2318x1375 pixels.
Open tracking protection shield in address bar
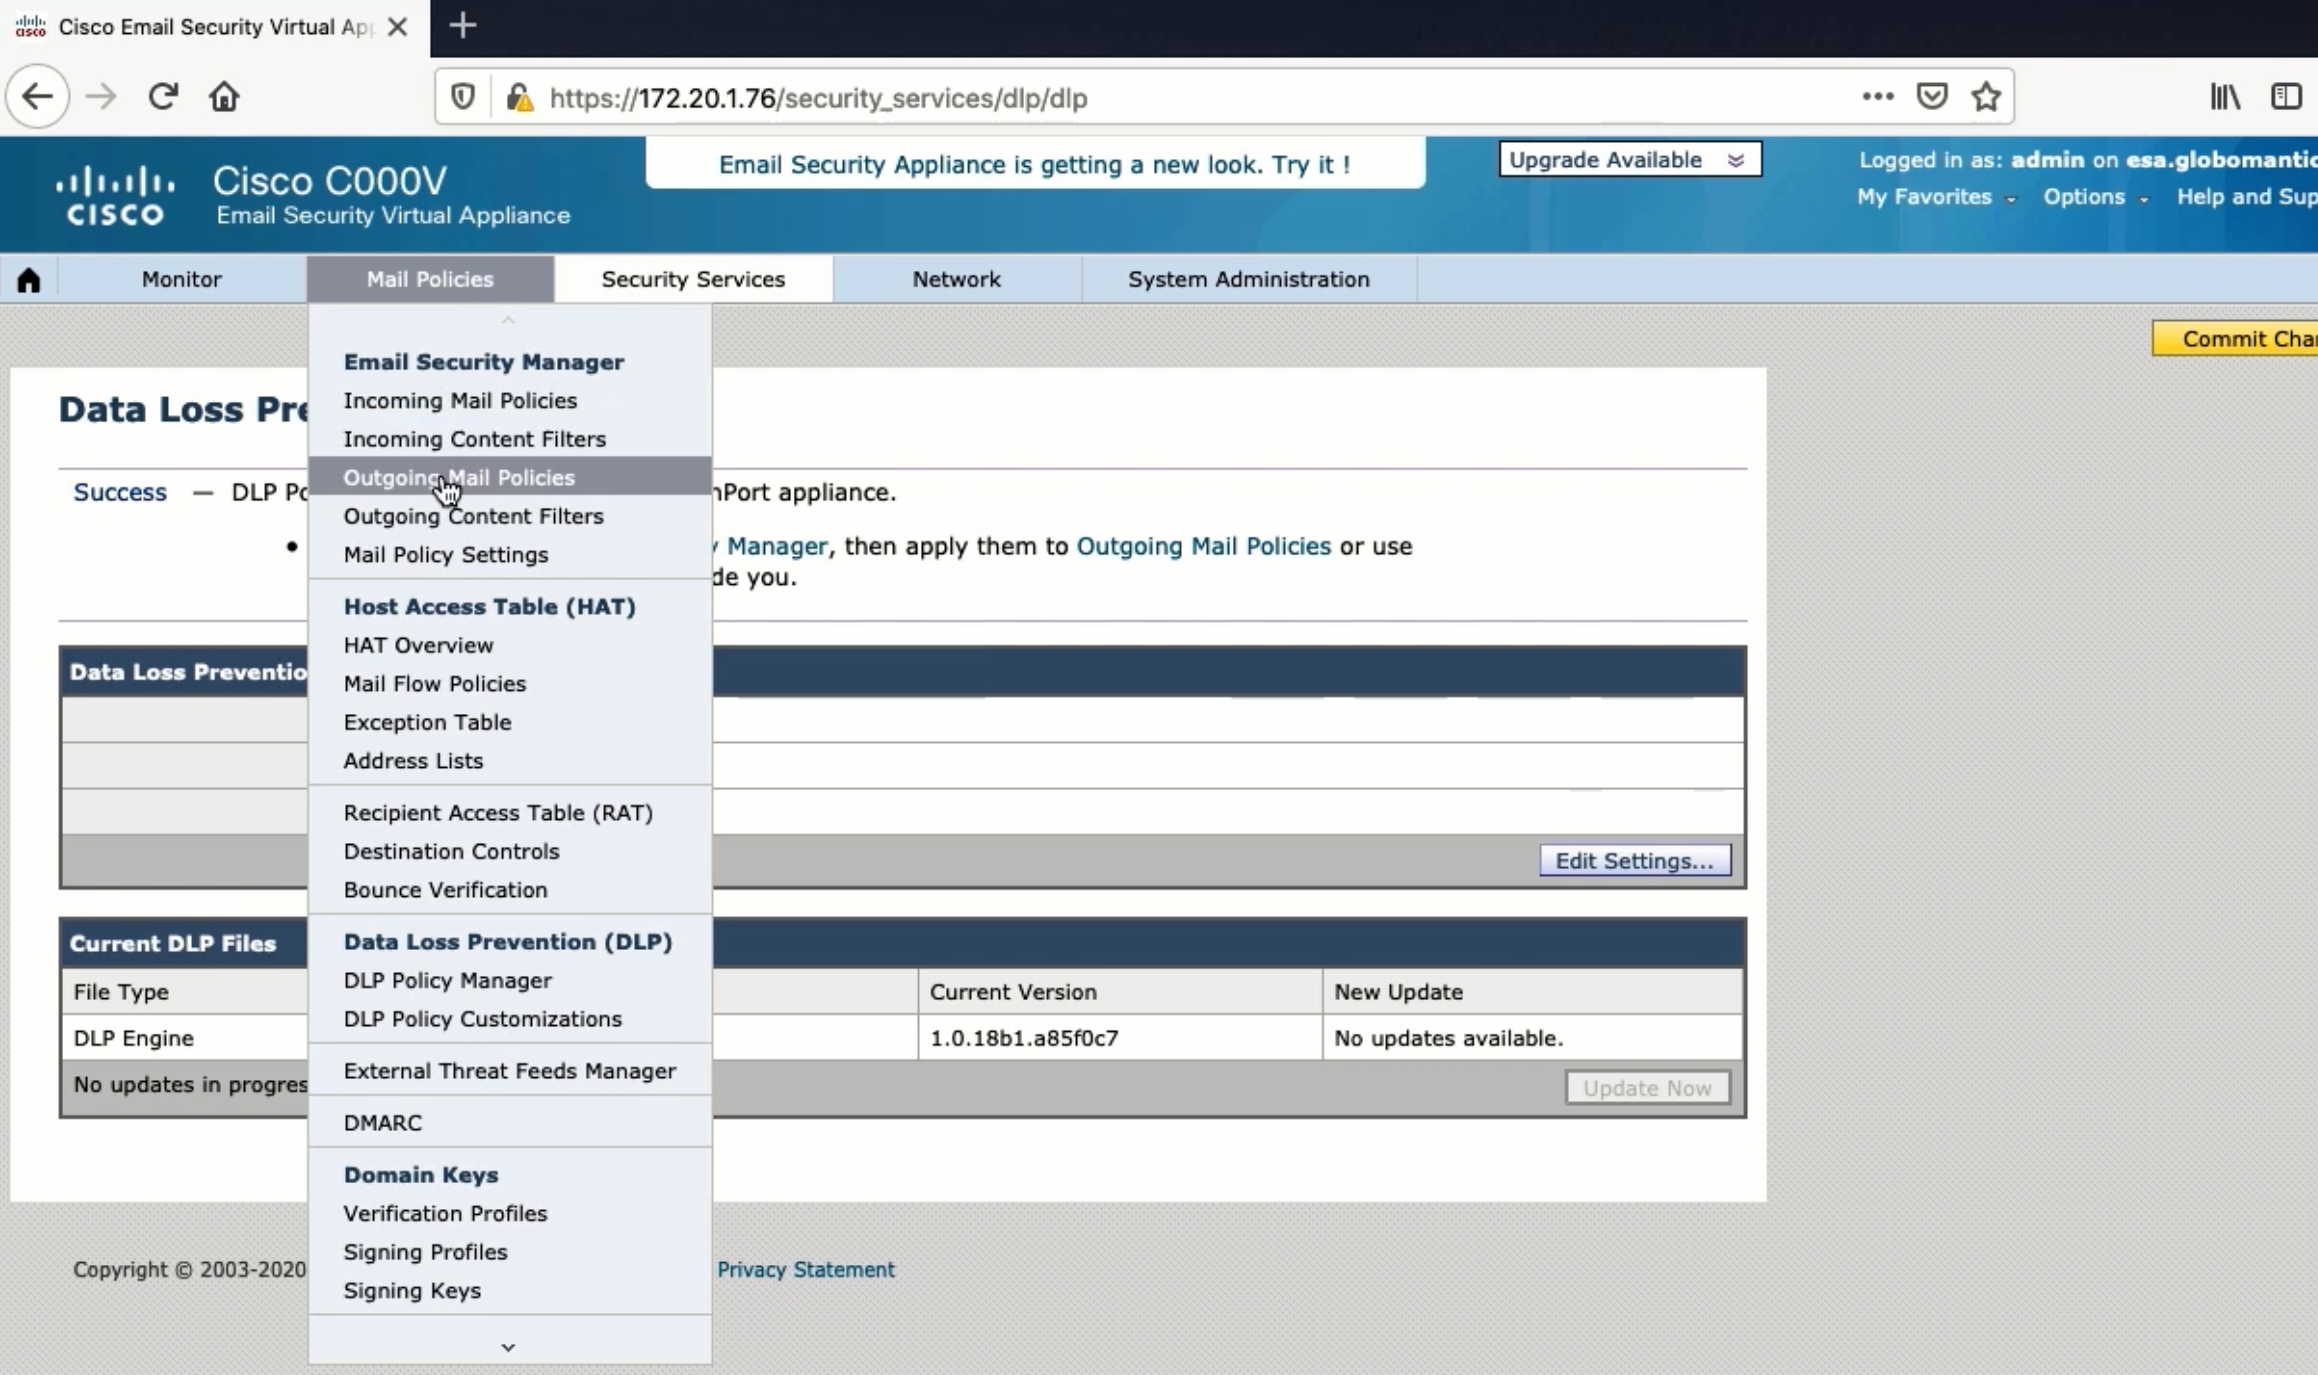point(463,97)
